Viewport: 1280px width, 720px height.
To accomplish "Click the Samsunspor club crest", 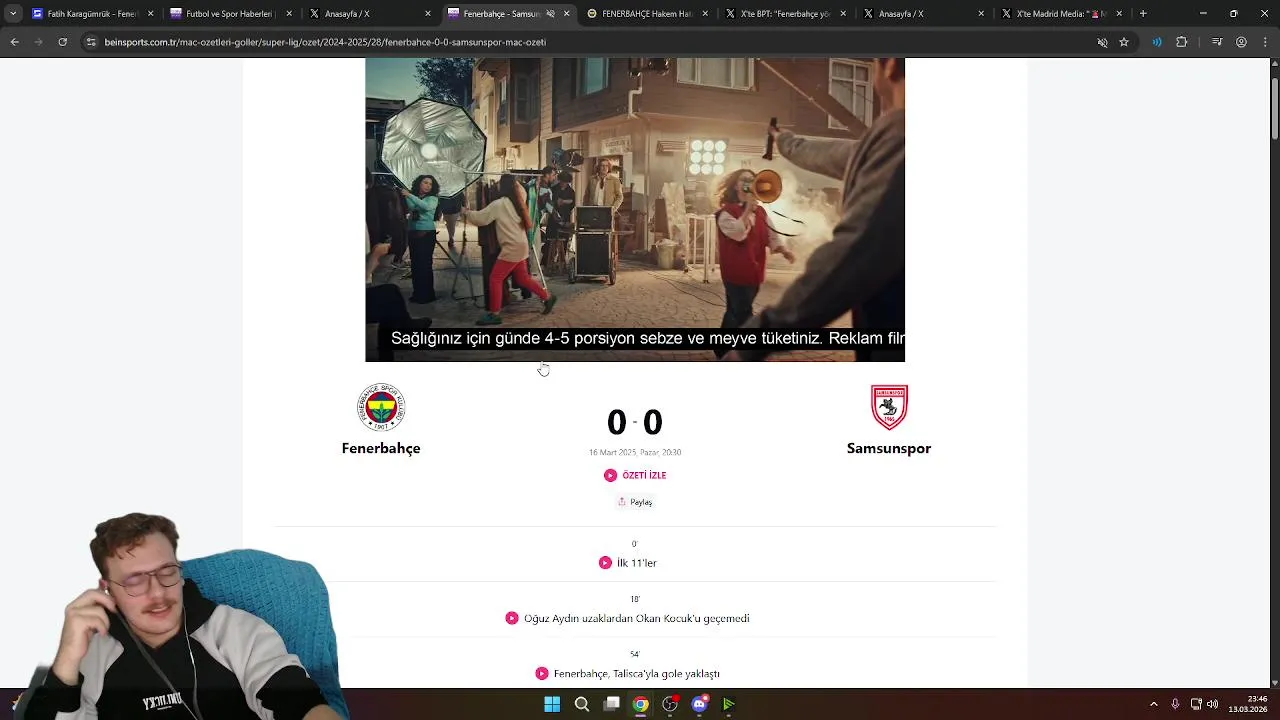I will [x=889, y=408].
